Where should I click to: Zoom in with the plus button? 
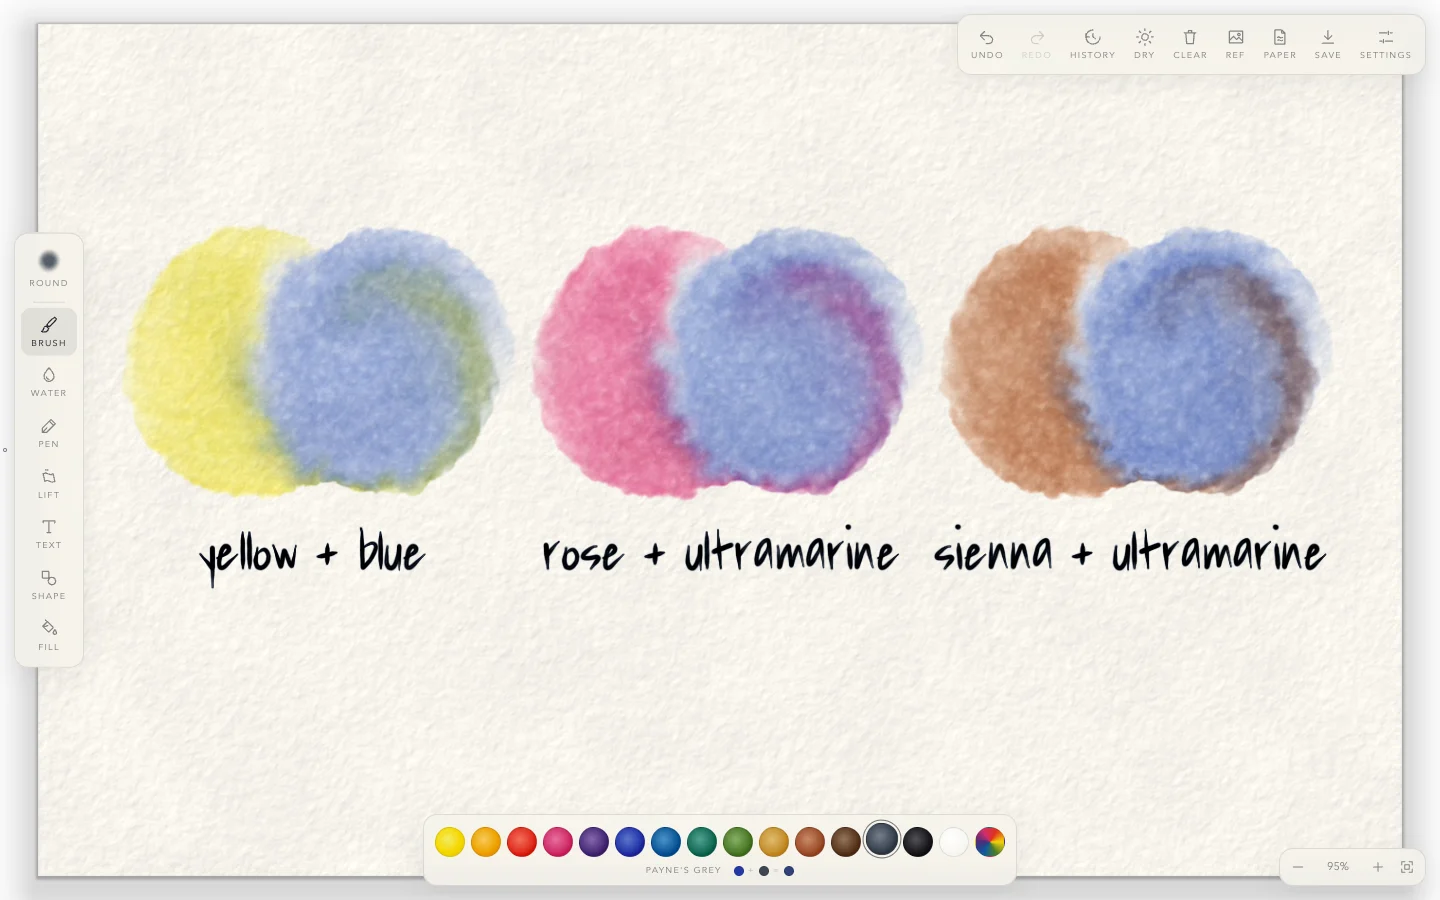1378,867
